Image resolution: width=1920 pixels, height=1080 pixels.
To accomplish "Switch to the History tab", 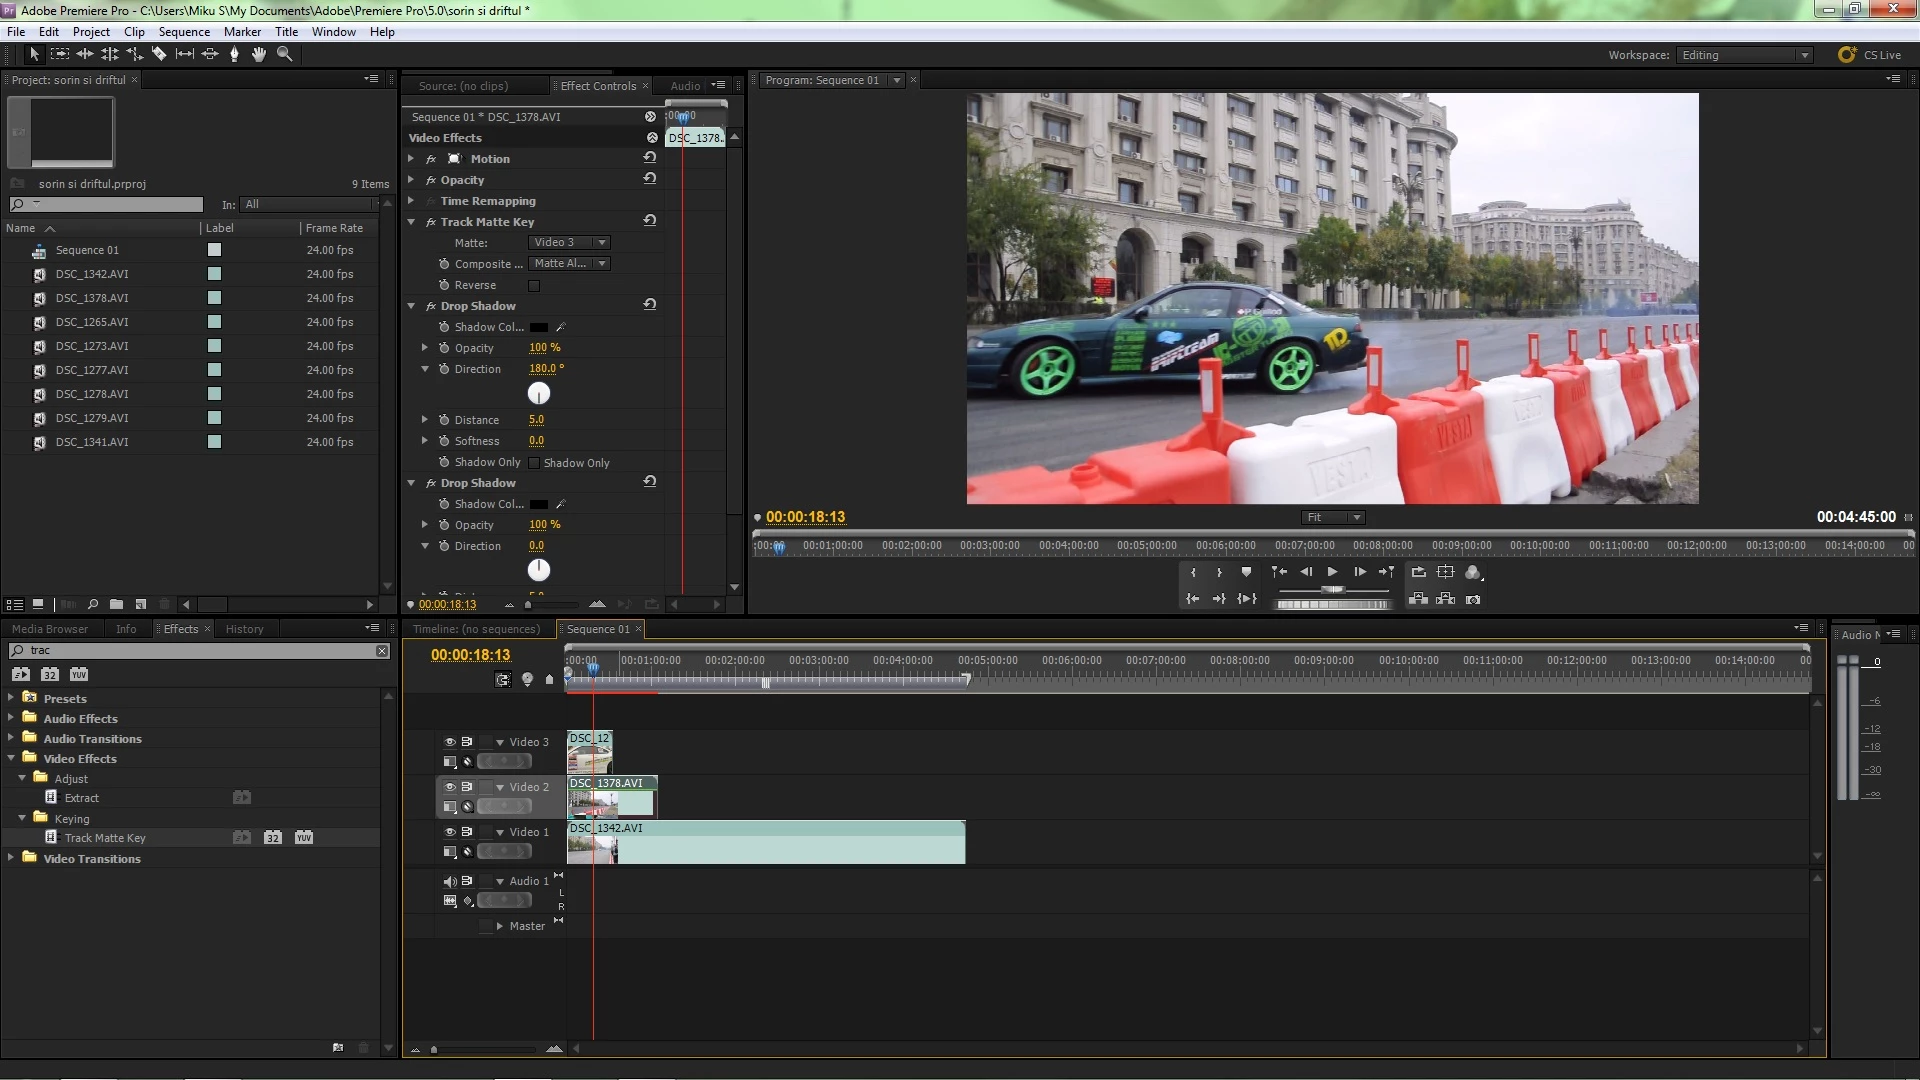I will [244, 629].
